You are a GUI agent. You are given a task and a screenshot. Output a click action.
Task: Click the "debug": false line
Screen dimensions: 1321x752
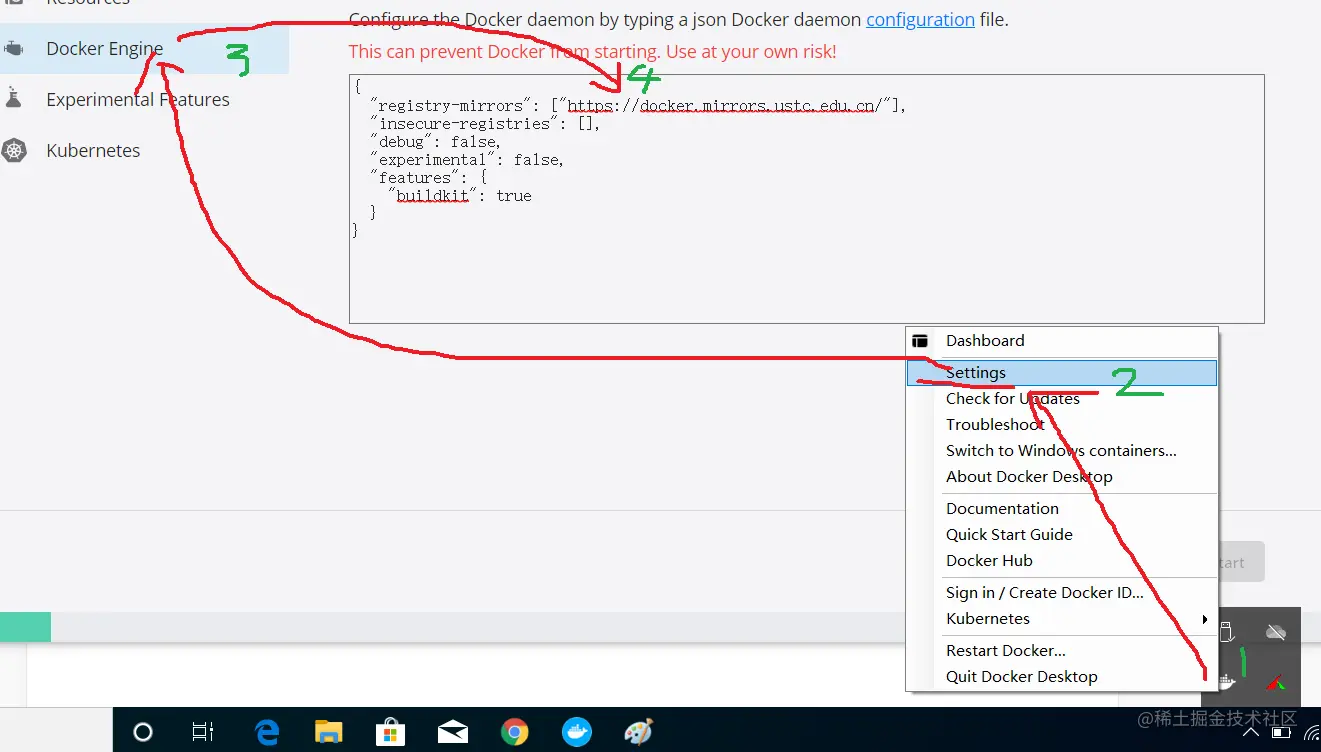[436, 141]
